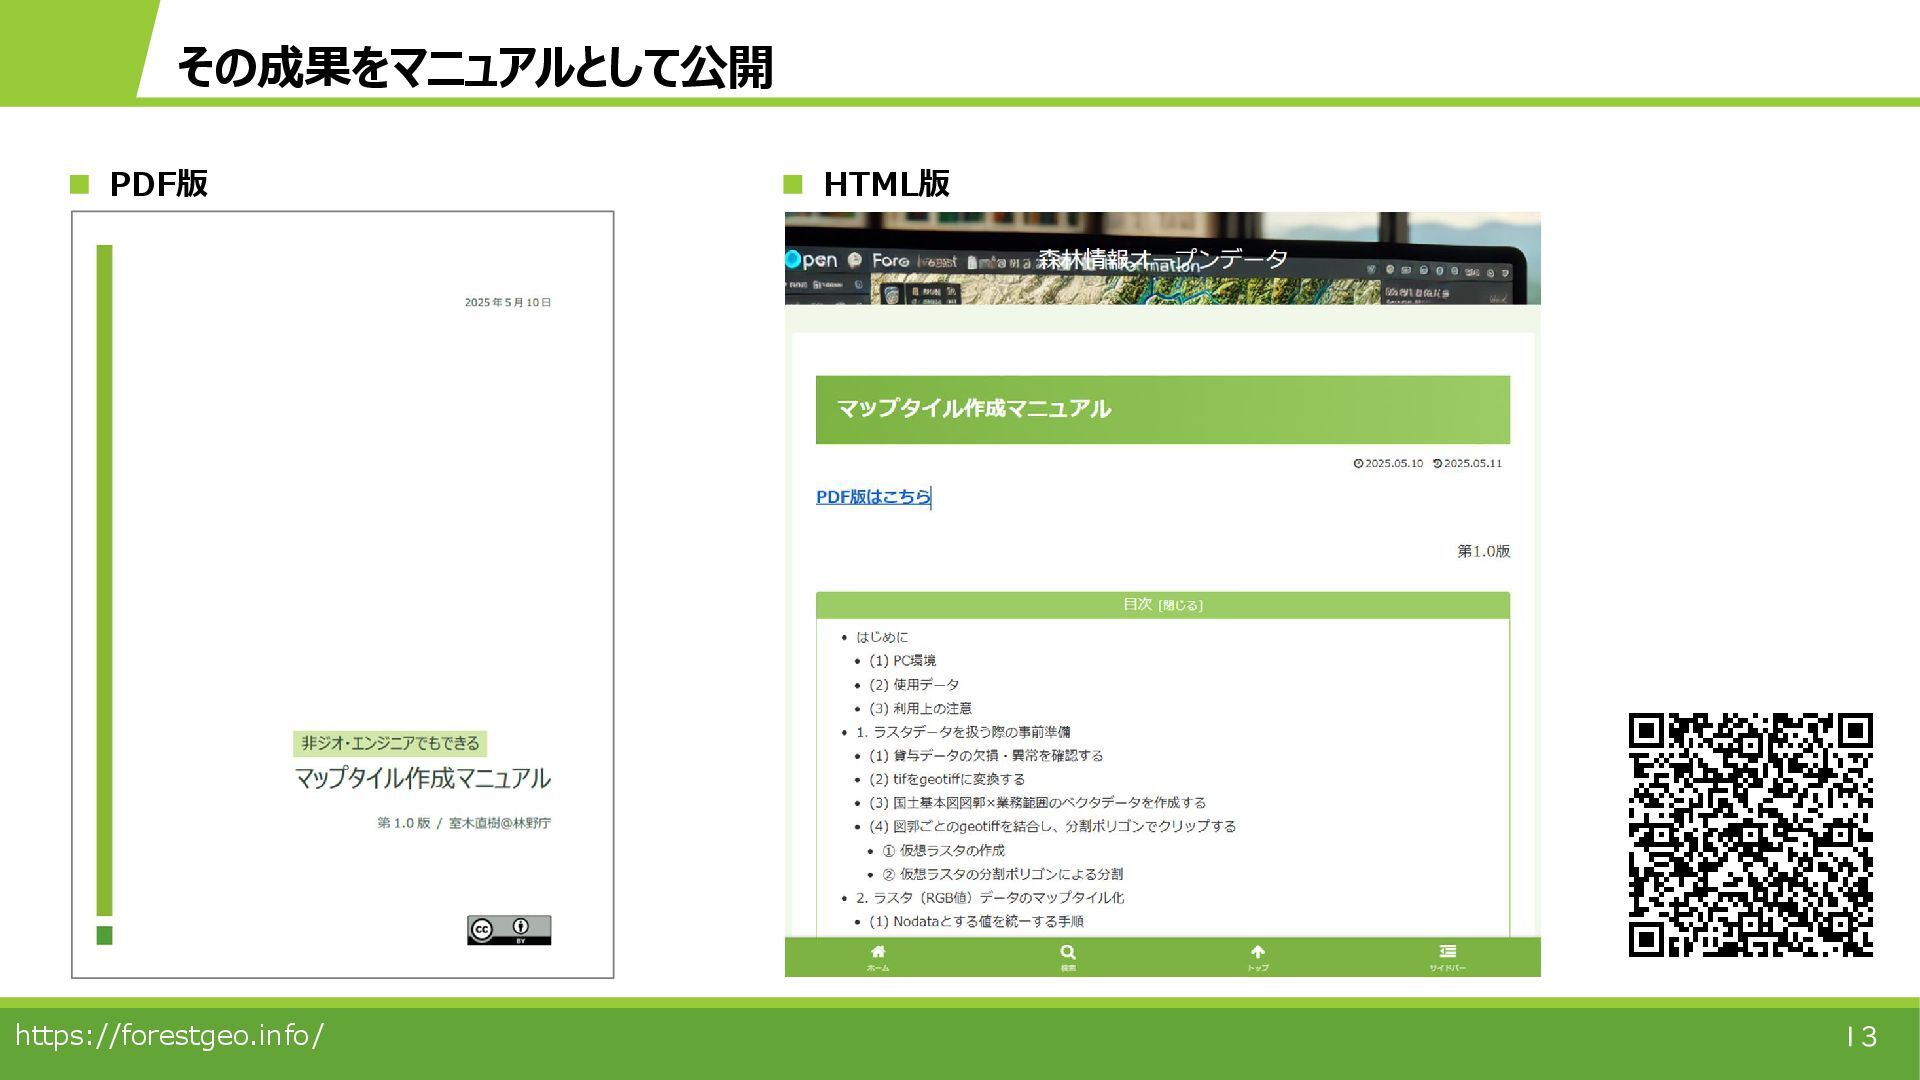Click the Creative Commons BY badge
This screenshot has height=1080, width=1920.
coord(508,930)
